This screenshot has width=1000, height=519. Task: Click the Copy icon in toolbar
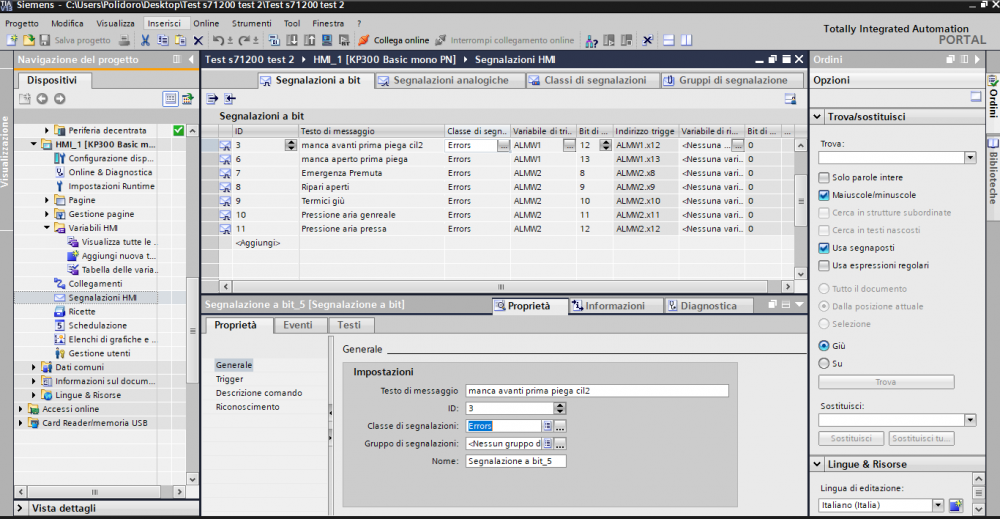[x=163, y=40]
